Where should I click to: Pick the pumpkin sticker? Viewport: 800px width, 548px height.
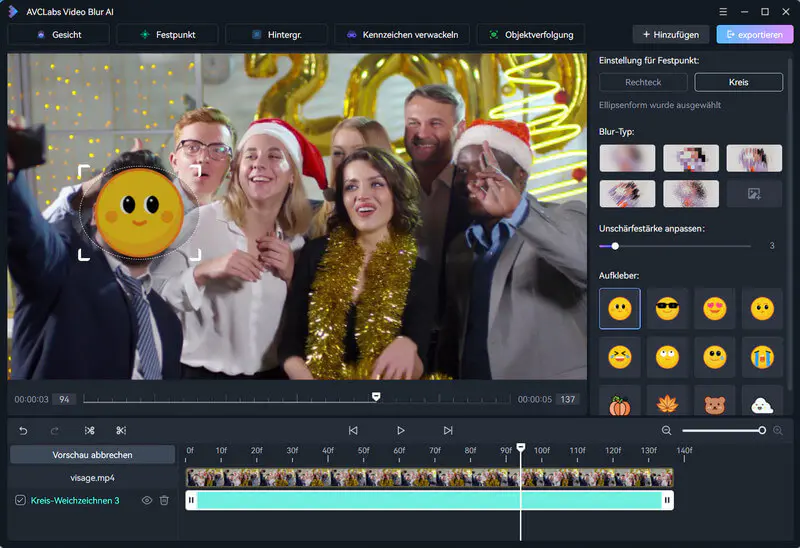[620, 403]
